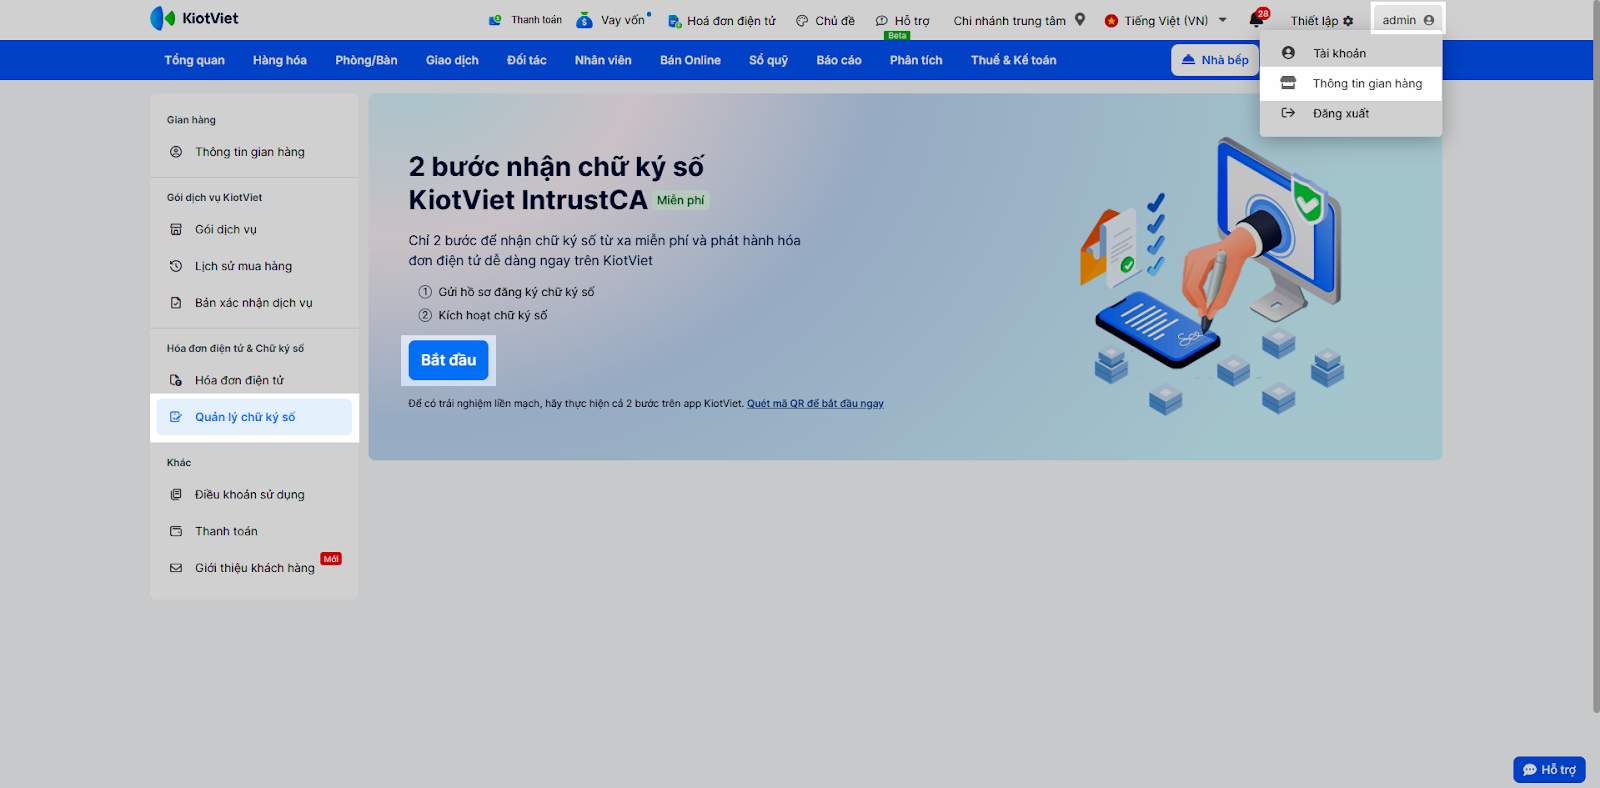Open Điều khoản sử dụng page
Image resolution: width=1600 pixels, height=788 pixels.
[254, 494]
